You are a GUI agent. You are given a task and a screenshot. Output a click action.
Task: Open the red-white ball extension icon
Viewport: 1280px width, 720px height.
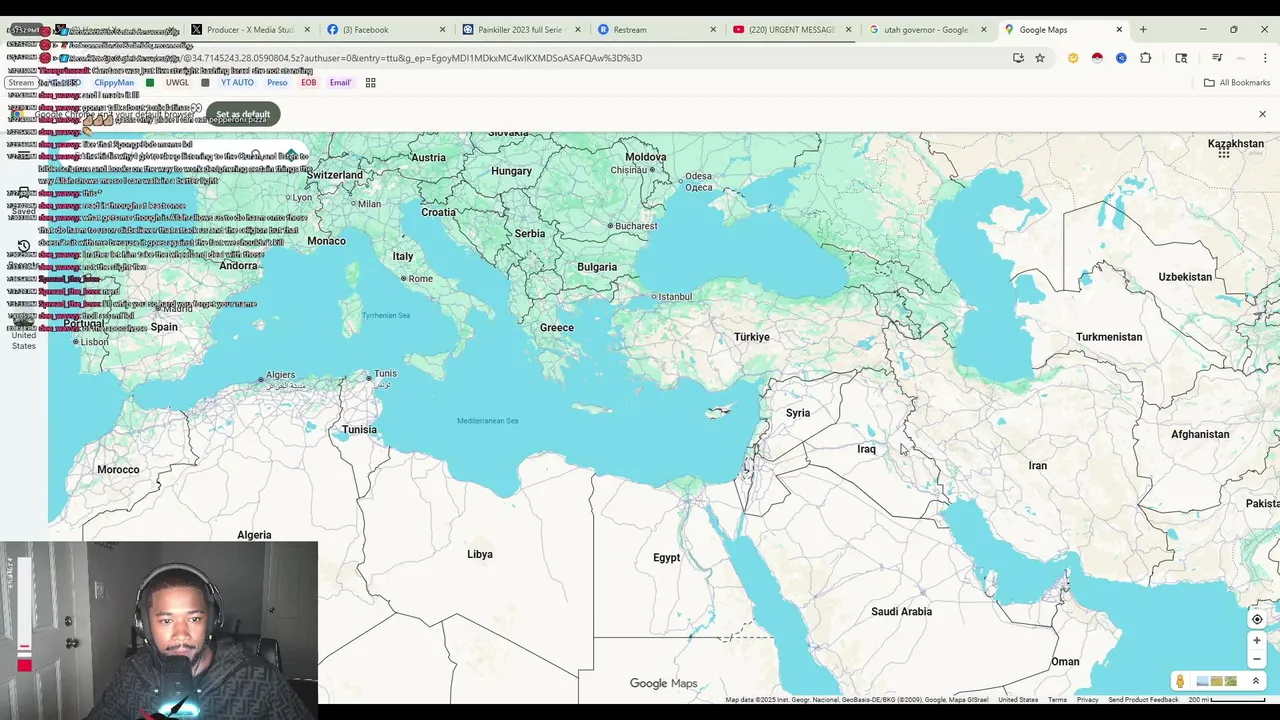tap(1097, 58)
